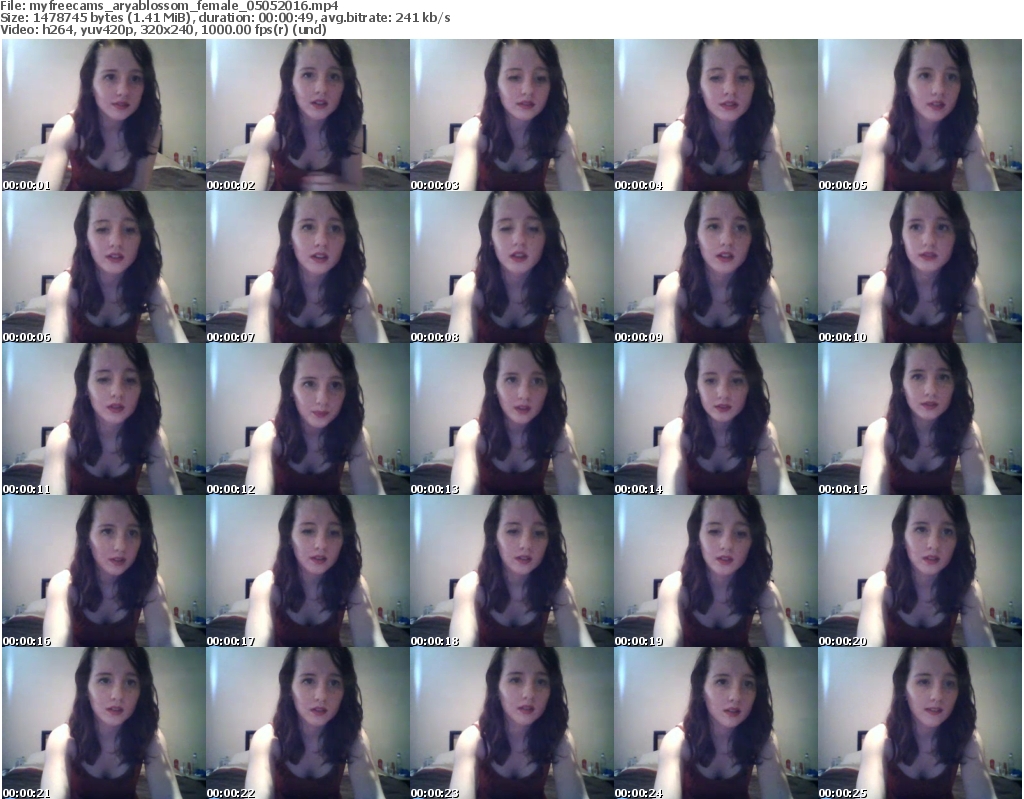This screenshot has height=799, width=1024.
Task: Open the frame stamped 00:00:10
Action: coord(920,267)
